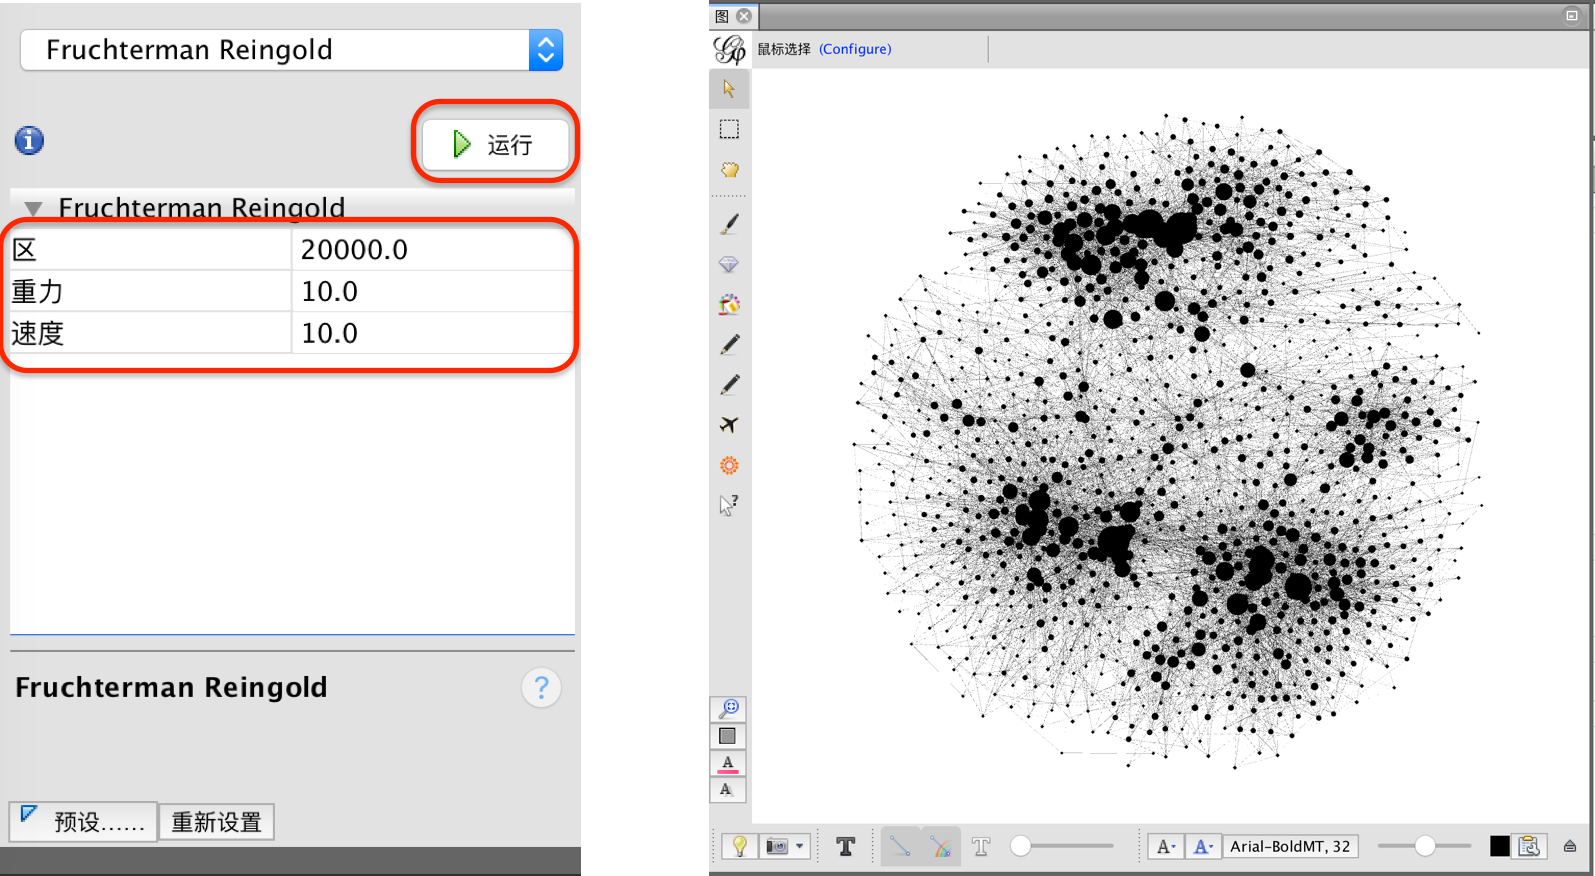This screenshot has width=1595, height=876.
Task: Toggle show edges line button
Action: point(900,847)
